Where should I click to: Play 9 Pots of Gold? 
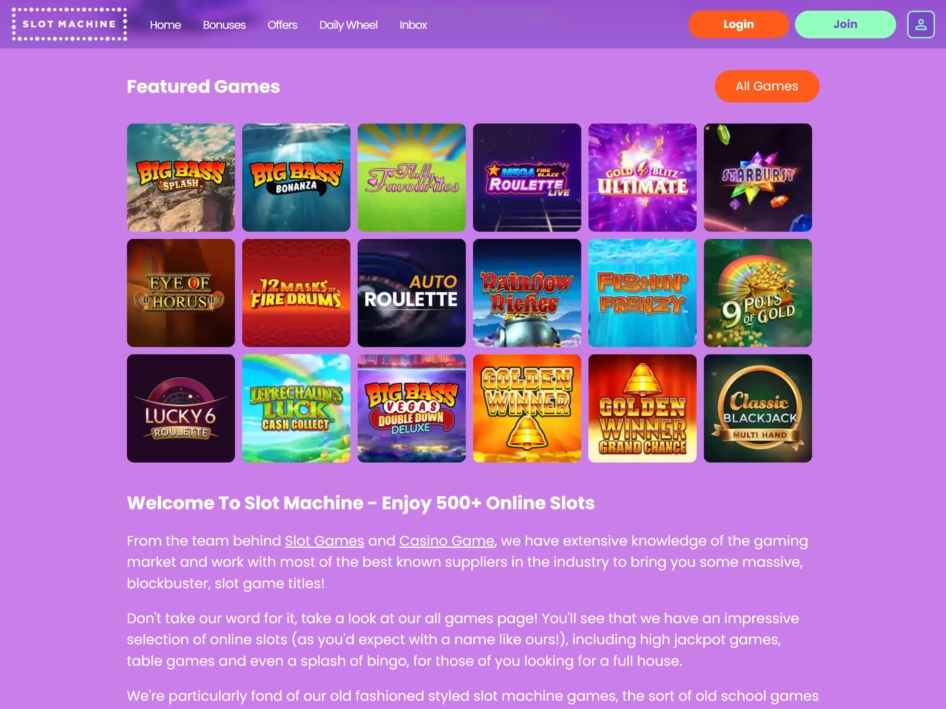coord(758,293)
